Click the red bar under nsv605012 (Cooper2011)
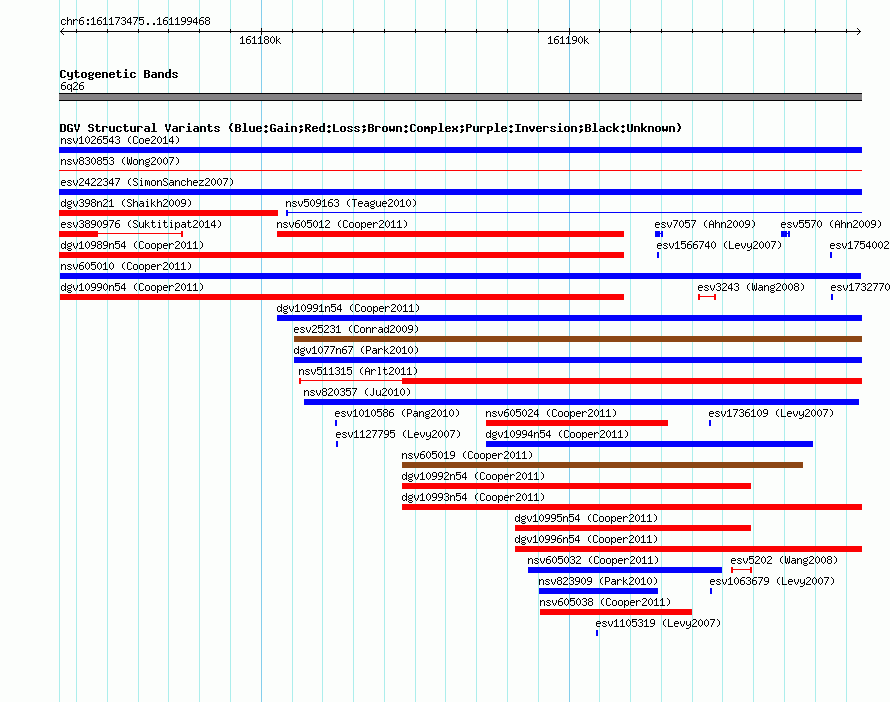890x702 pixels. 450,234
